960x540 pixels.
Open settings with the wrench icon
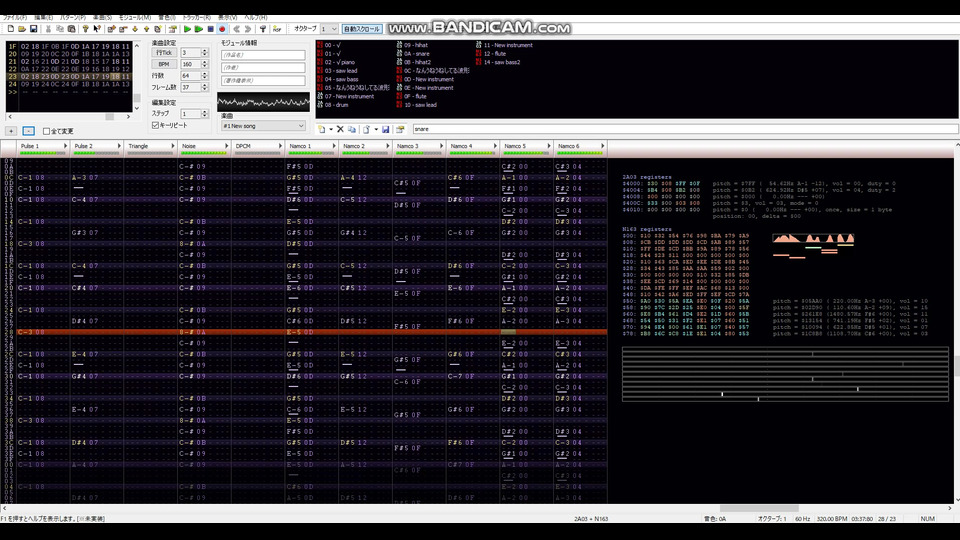click(x=263, y=29)
